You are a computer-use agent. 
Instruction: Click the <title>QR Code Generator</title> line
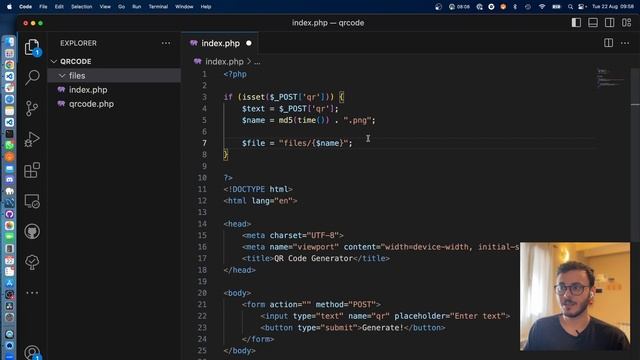316,258
